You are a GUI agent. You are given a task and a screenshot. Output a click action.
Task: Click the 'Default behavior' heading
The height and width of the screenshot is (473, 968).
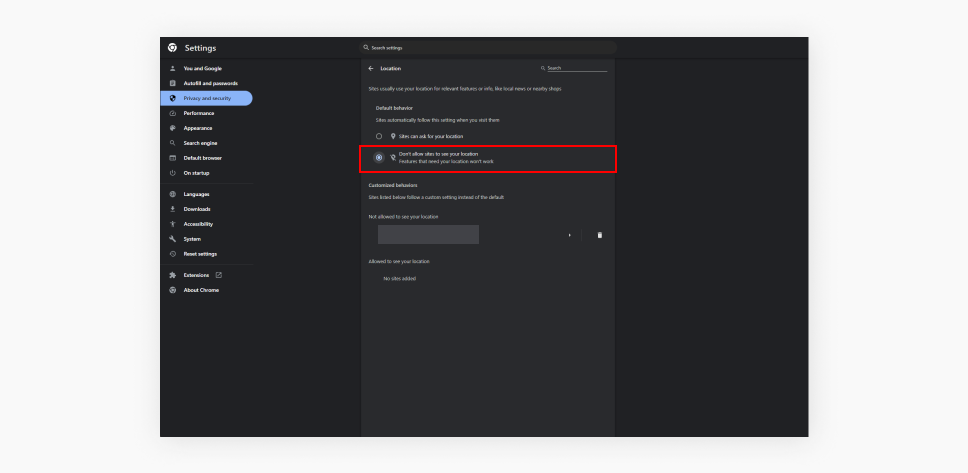tap(394, 108)
